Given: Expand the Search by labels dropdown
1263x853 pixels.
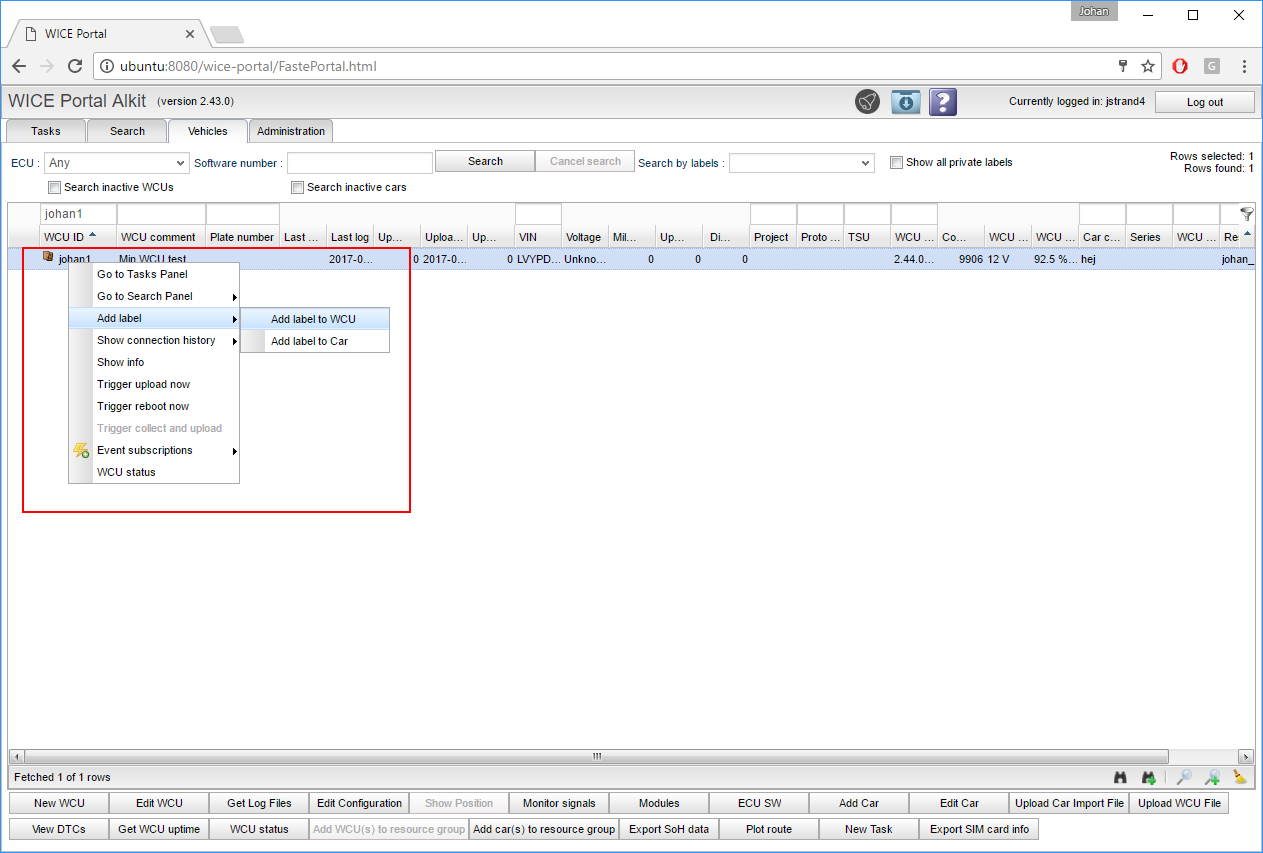Looking at the screenshot, I should click(x=801, y=163).
